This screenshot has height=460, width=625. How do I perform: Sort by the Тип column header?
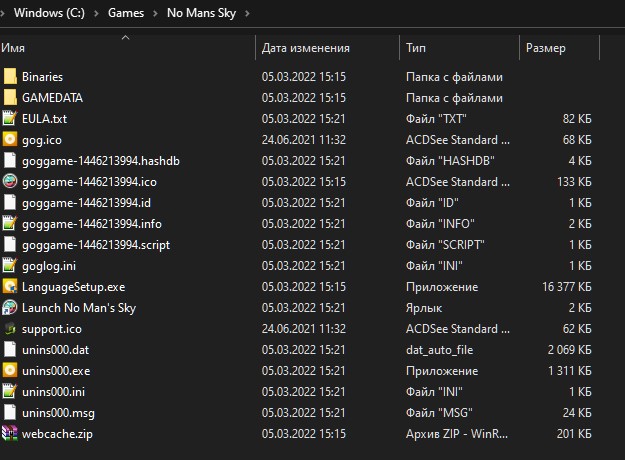click(x=416, y=48)
